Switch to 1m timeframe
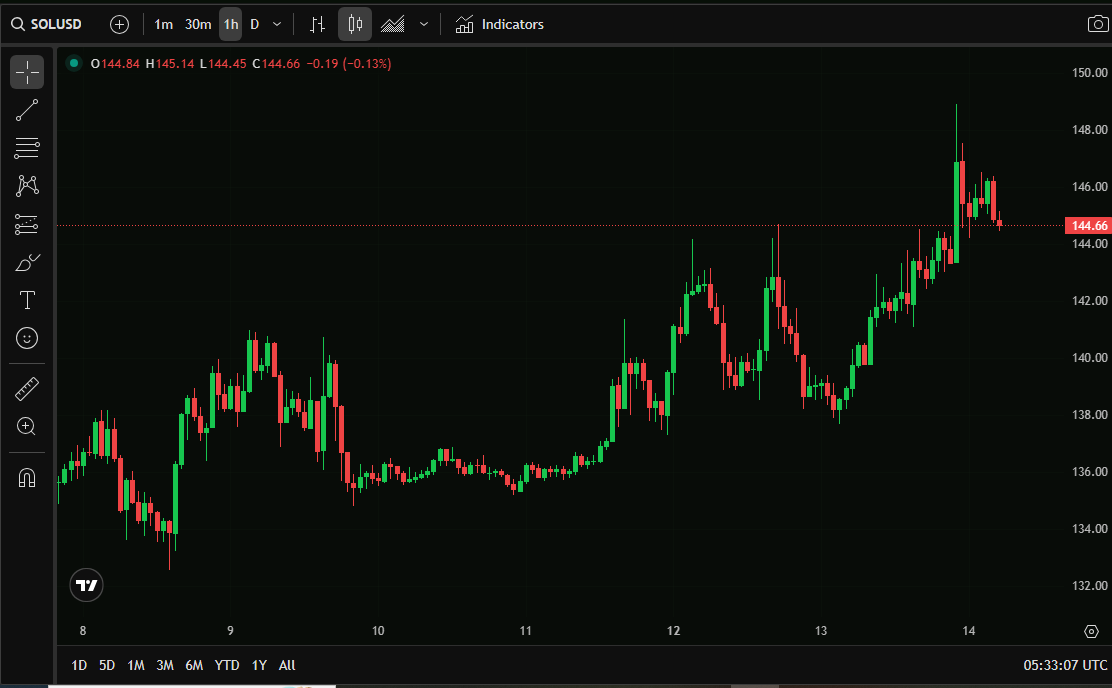Screen dimensions: 1112x688 (x=164, y=24)
